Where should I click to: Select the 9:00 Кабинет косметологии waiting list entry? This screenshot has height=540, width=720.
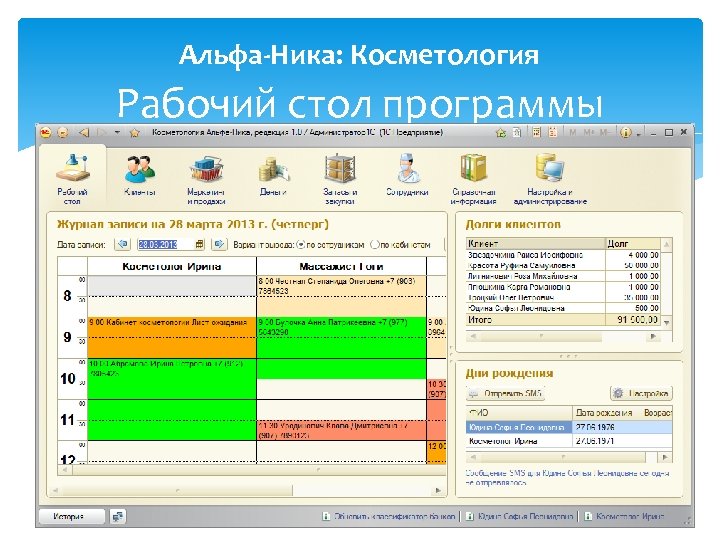tap(172, 338)
